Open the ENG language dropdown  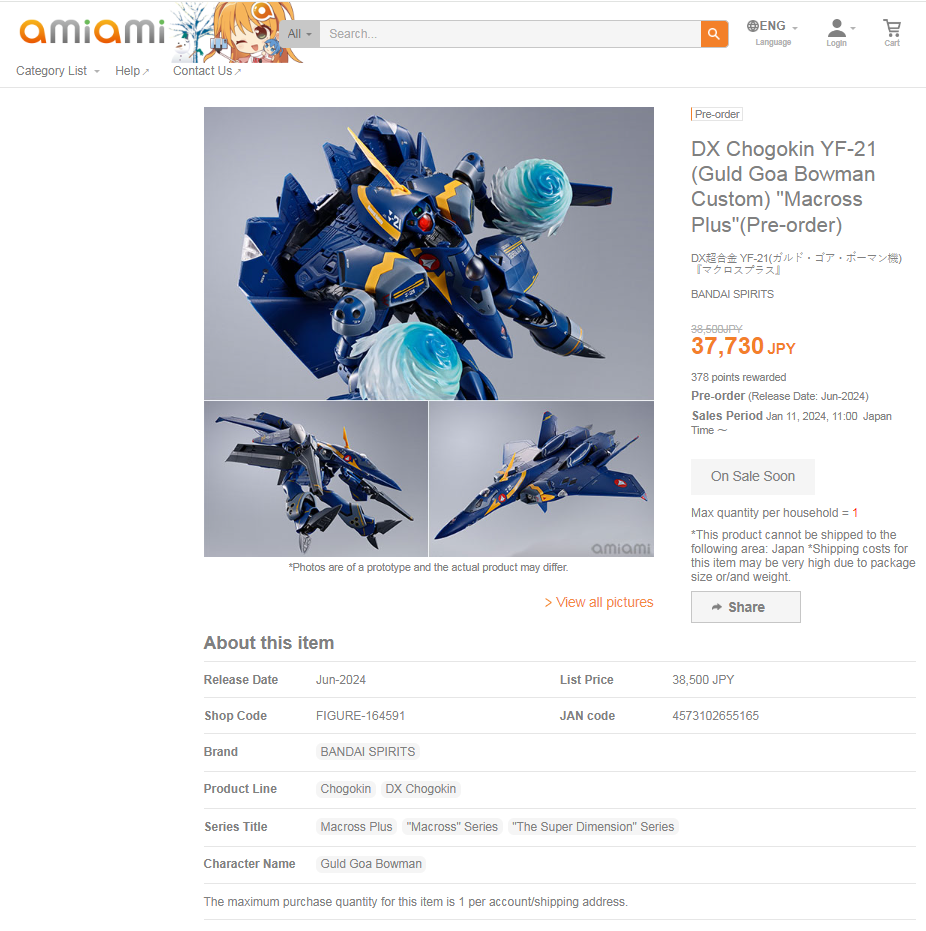tap(772, 27)
